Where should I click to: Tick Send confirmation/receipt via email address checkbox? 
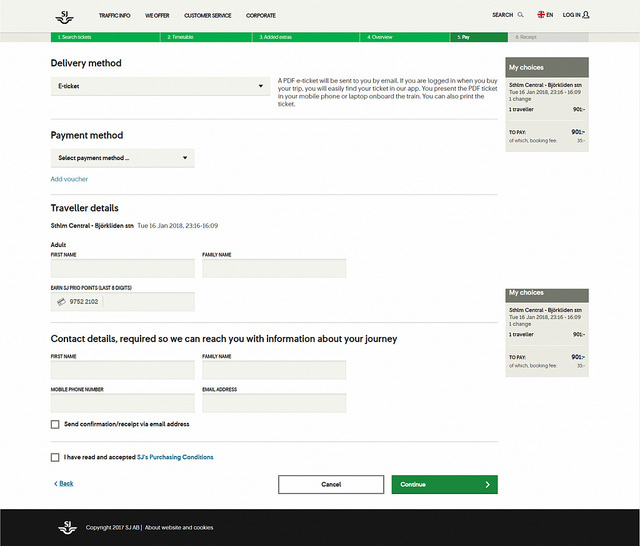[55, 424]
